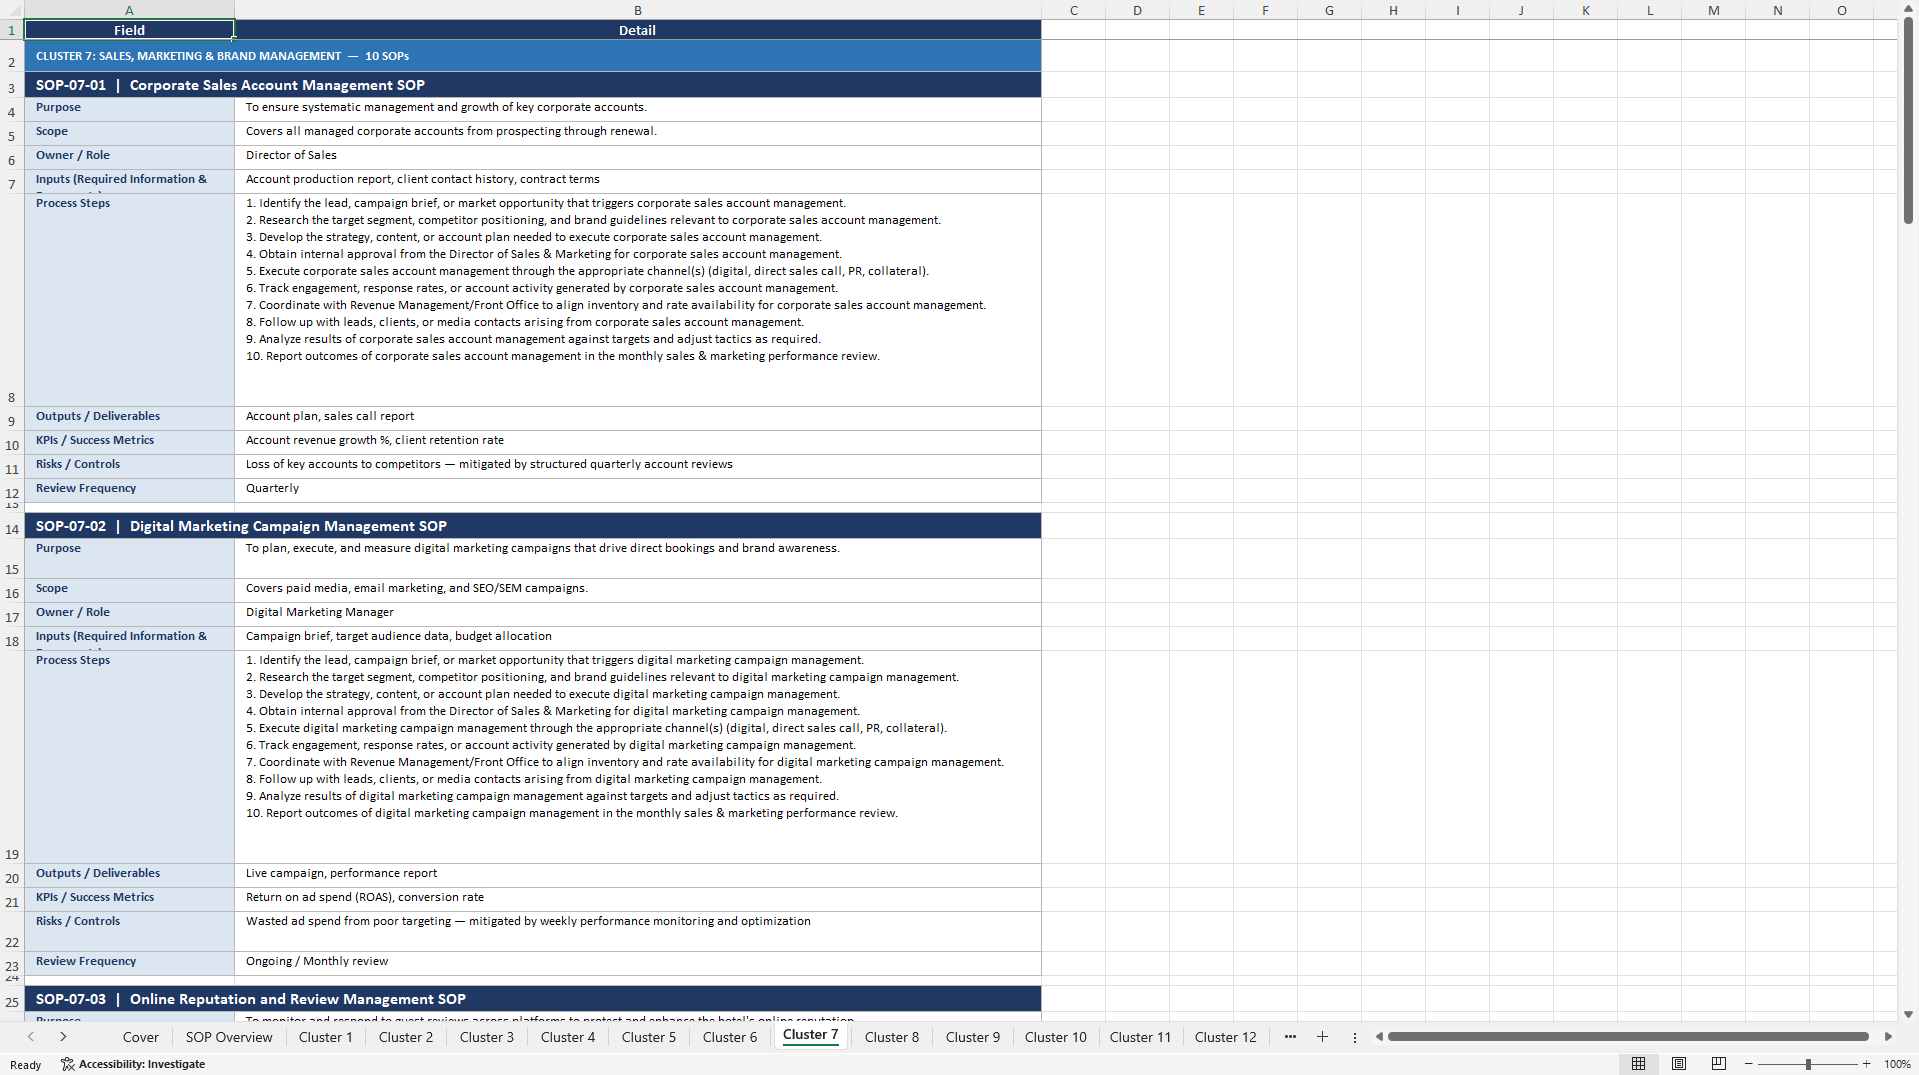Click the horizontal scrollbar thumb
Image resolution: width=1919 pixels, height=1075 pixels.
1628,1037
